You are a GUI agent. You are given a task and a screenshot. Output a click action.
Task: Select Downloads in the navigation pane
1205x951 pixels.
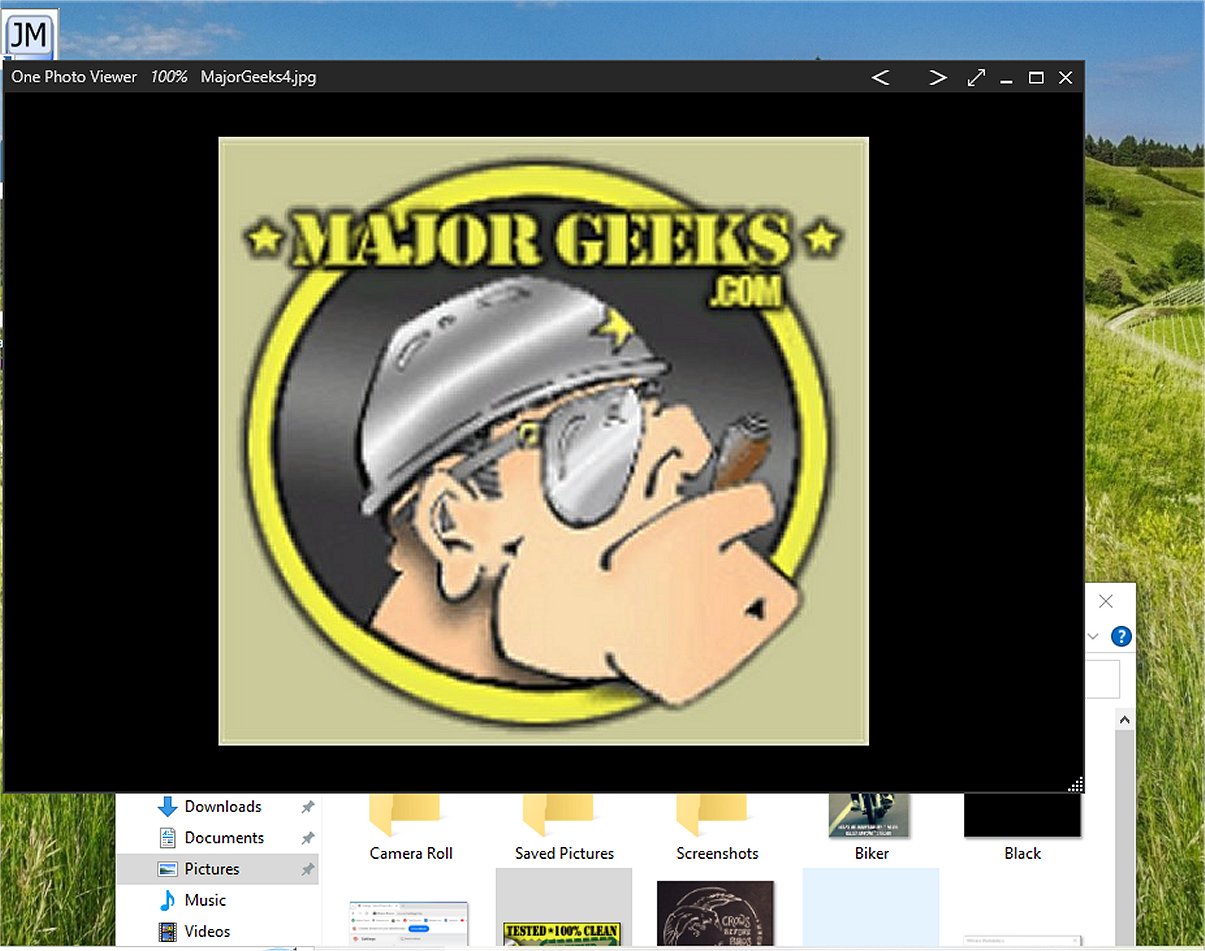pos(222,806)
